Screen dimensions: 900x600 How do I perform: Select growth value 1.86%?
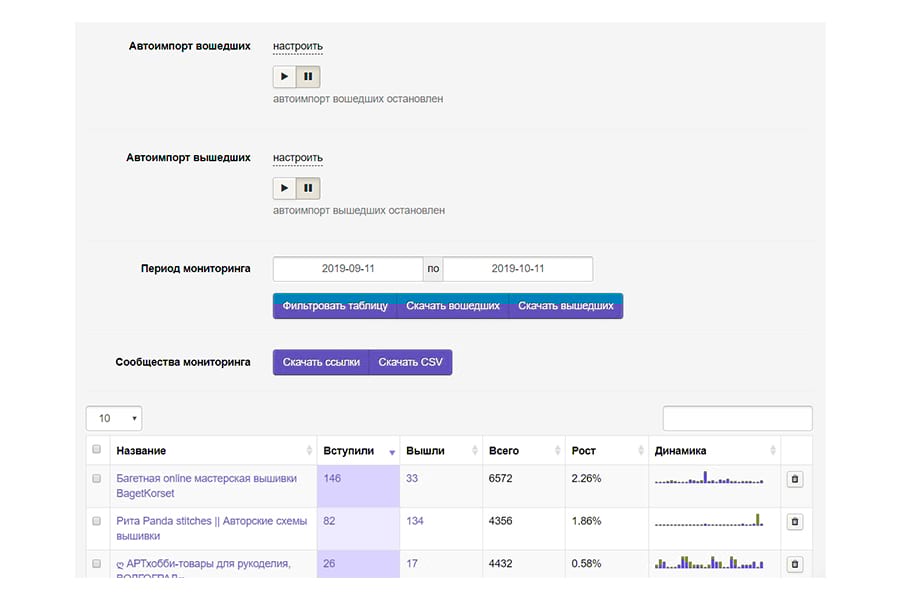pyautogui.click(x=586, y=521)
